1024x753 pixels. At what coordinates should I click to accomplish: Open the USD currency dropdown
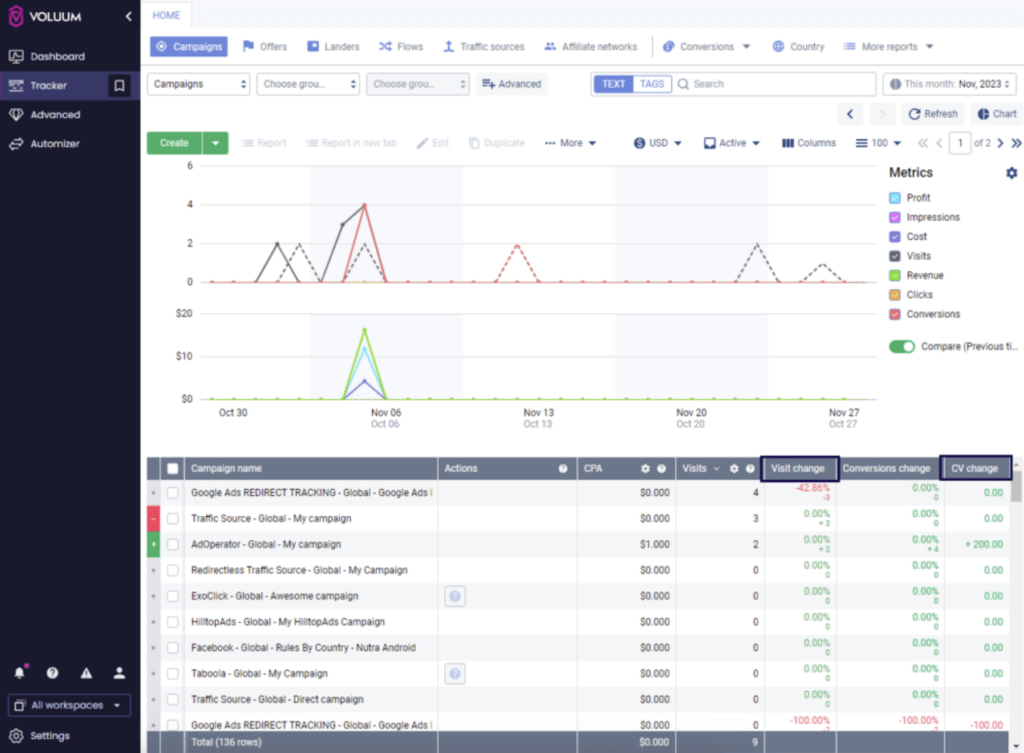click(658, 143)
